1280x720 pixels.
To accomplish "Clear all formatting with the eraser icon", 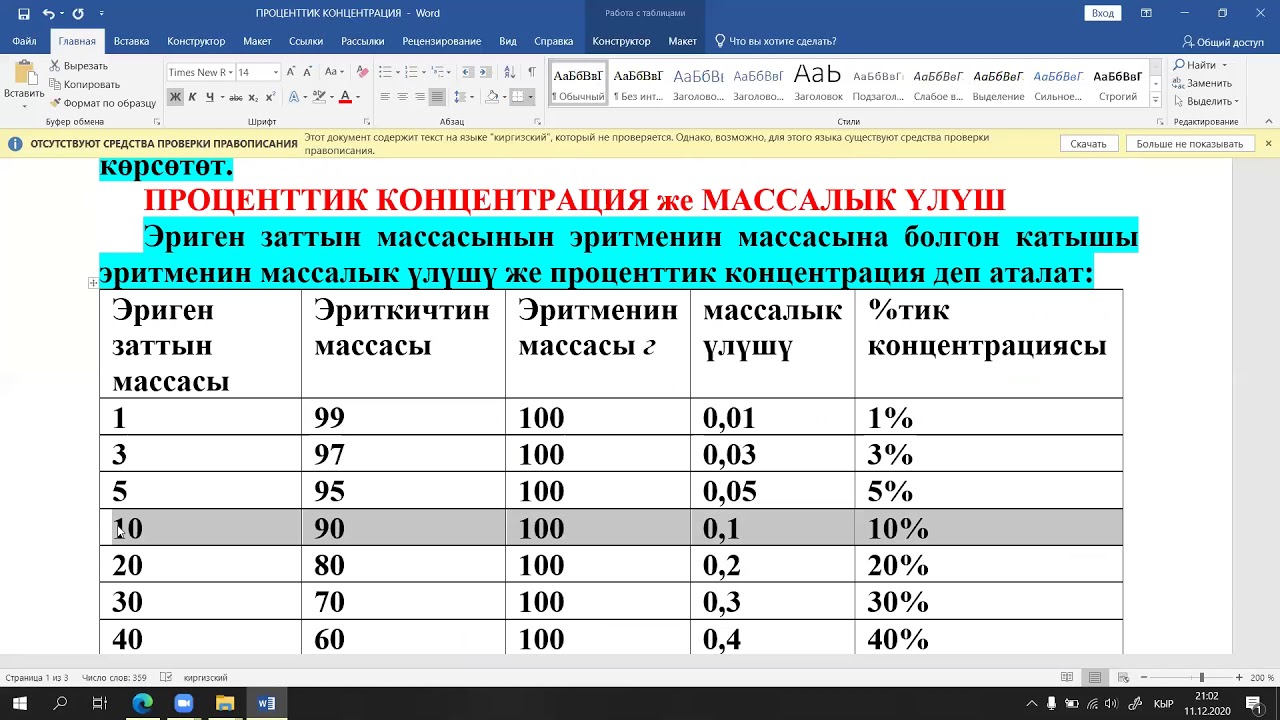I will pyautogui.click(x=362, y=72).
